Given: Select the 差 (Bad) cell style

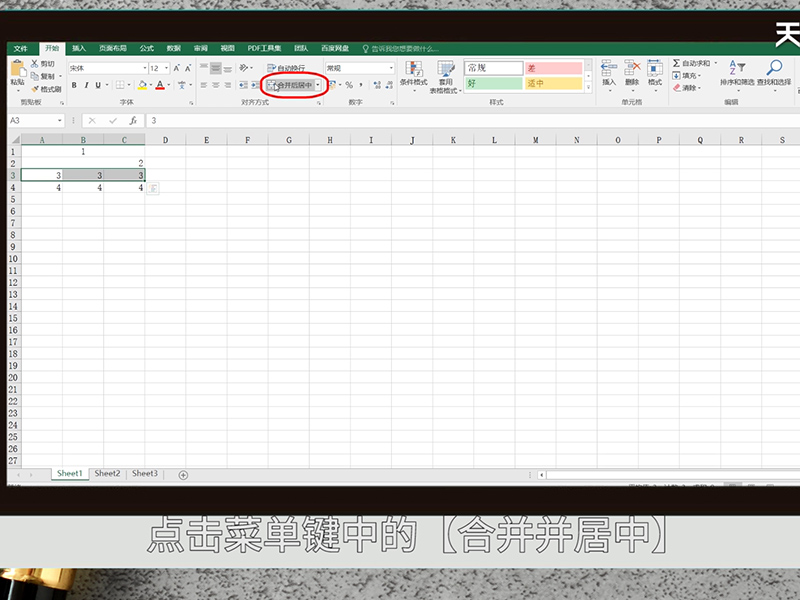Looking at the screenshot, I should tap(554, 68).
